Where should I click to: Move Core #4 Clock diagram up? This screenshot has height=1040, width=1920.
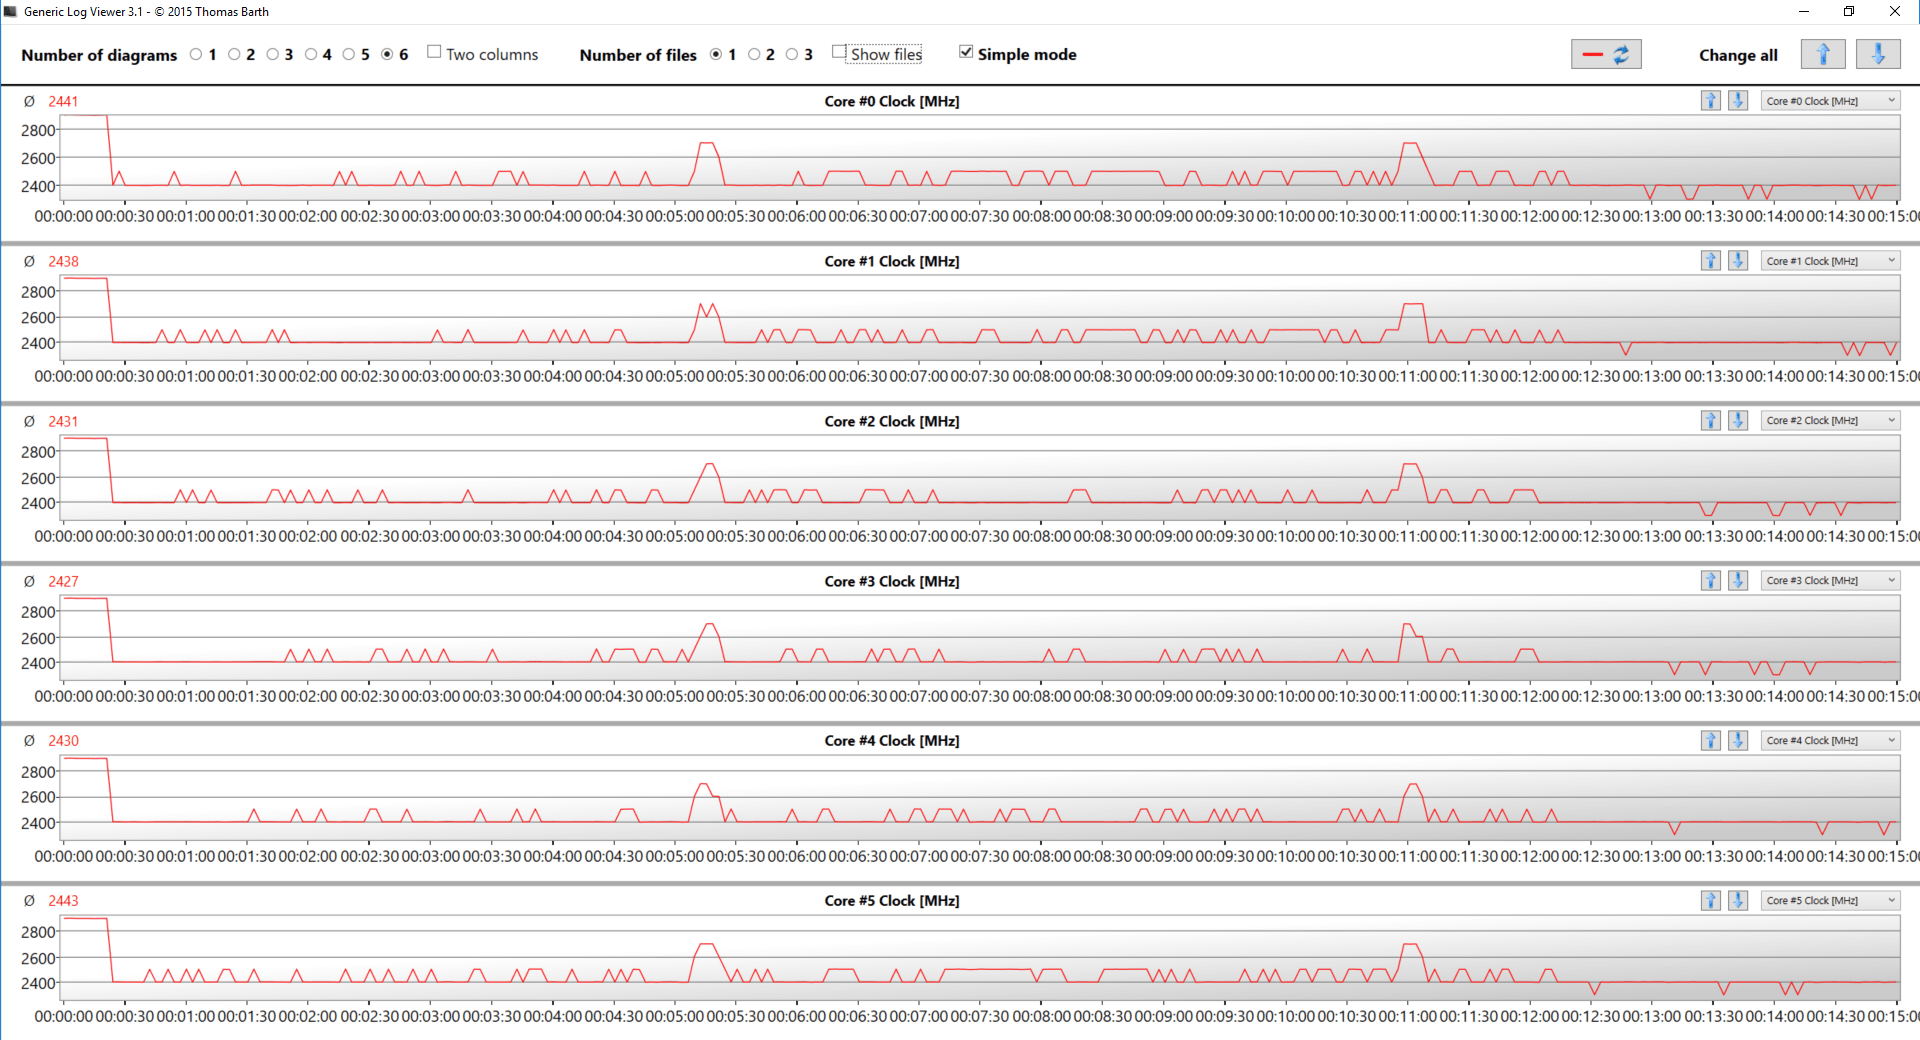coord(1711,740)
